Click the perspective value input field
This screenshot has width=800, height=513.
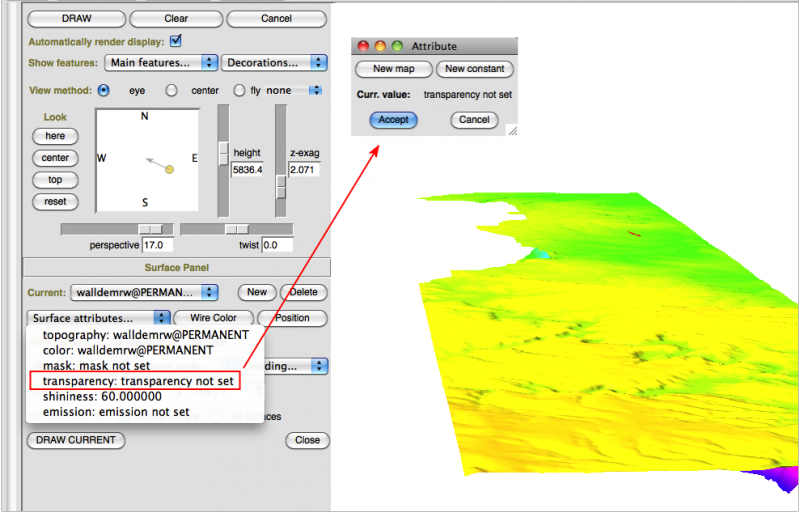[160, 245]
